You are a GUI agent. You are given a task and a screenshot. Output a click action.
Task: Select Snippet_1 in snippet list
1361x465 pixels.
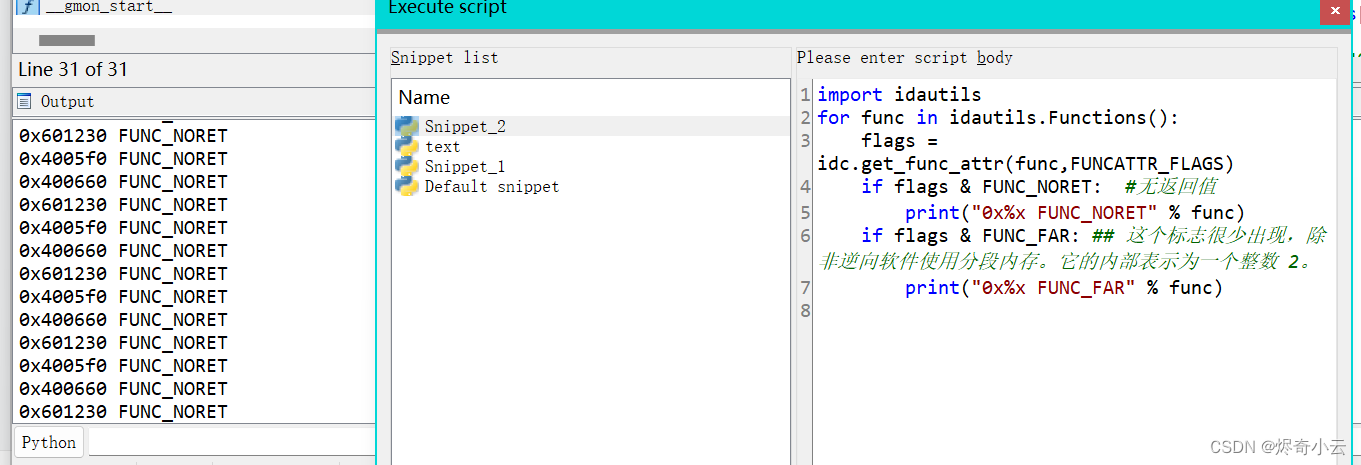(x=465, y=166)
